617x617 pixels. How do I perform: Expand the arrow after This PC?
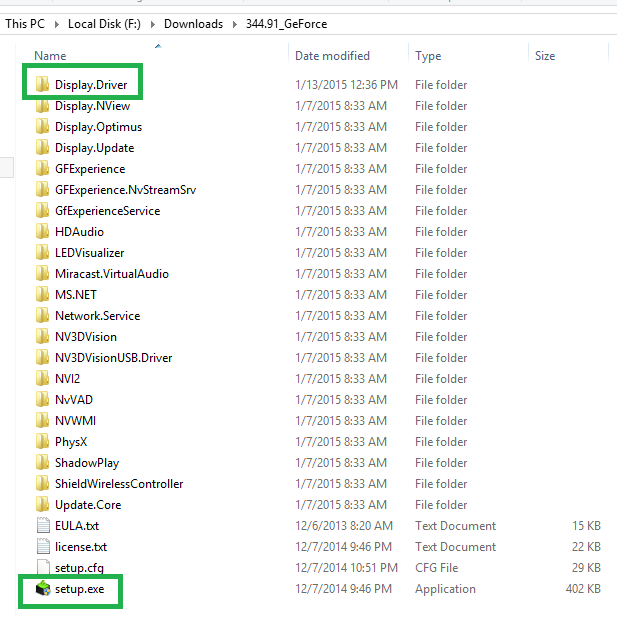(57, 24)
